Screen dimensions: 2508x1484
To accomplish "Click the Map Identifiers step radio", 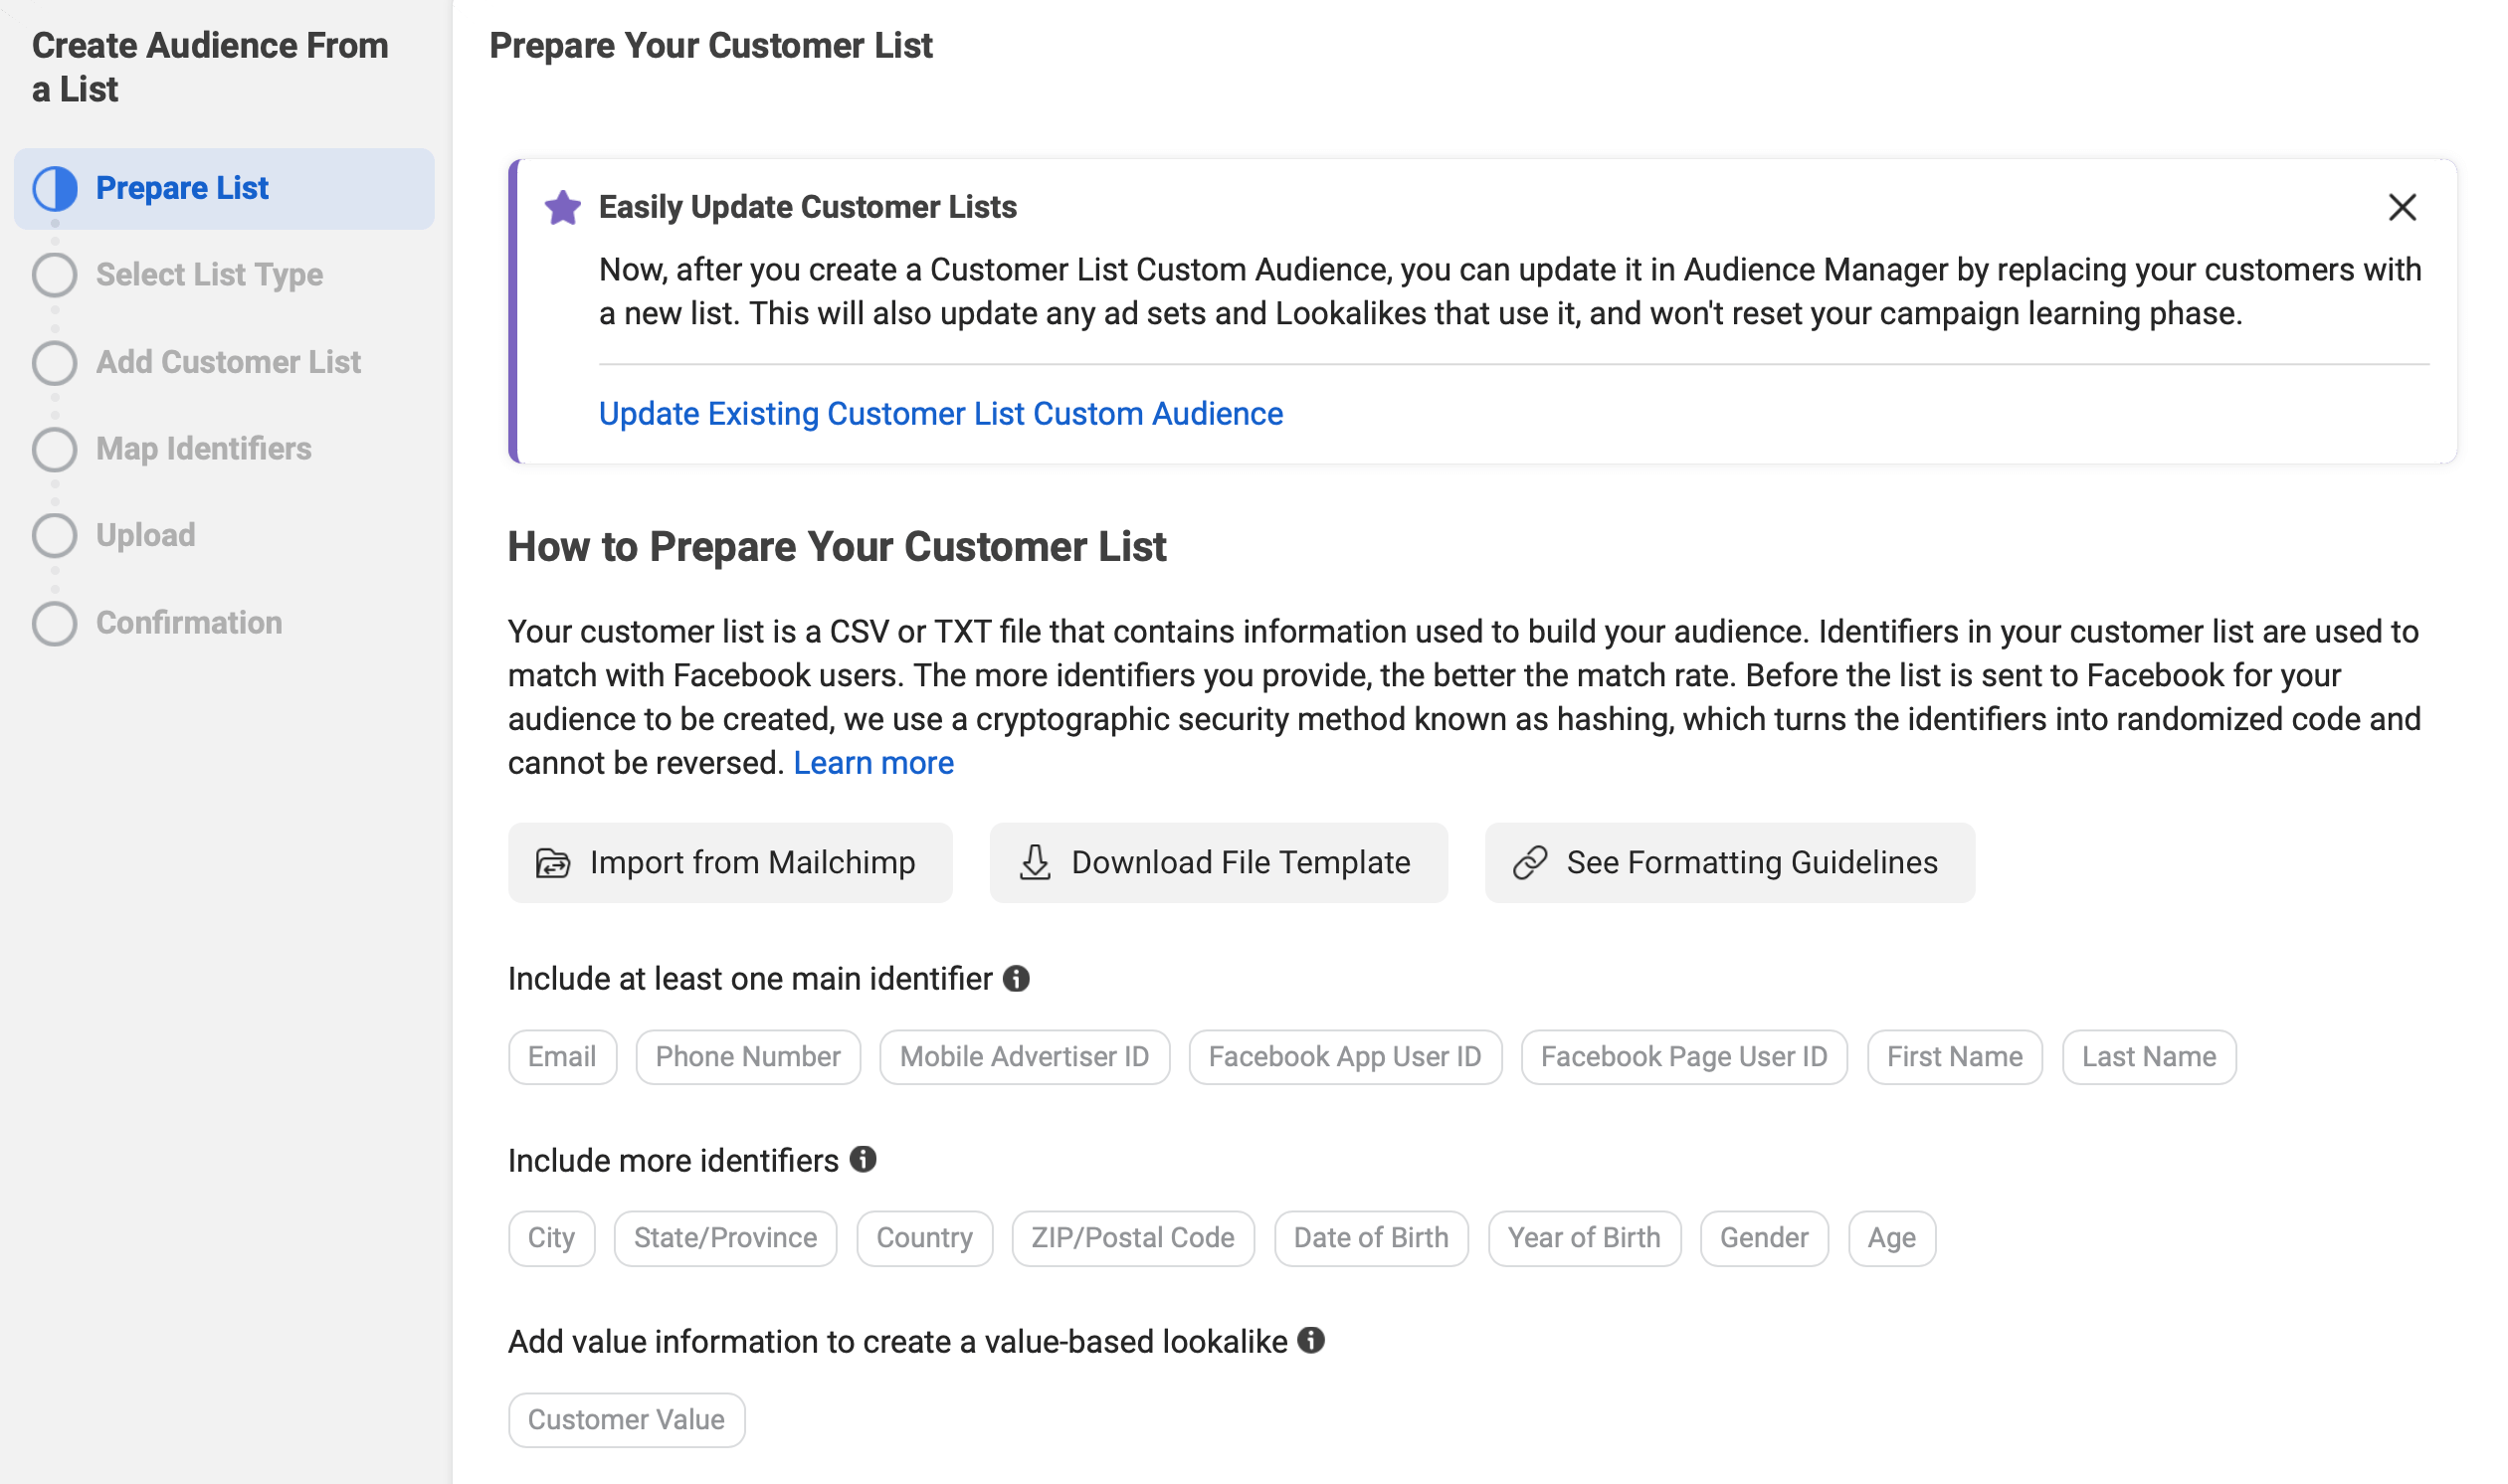I will tap(53, 447).
